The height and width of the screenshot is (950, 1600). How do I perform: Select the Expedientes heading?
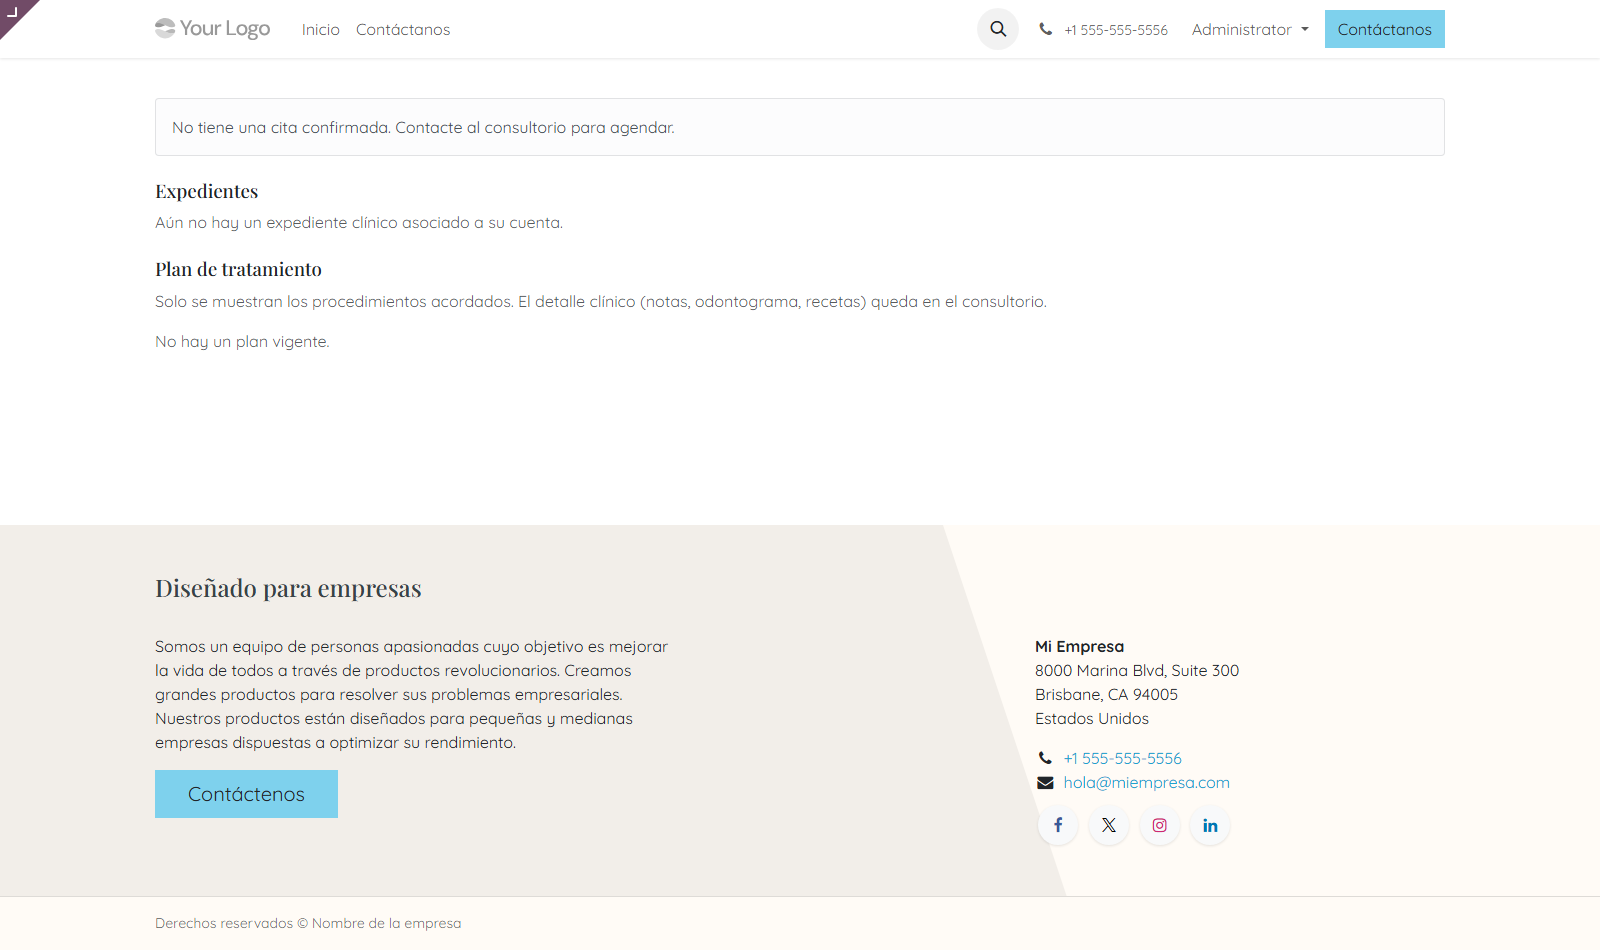point(207,191)
